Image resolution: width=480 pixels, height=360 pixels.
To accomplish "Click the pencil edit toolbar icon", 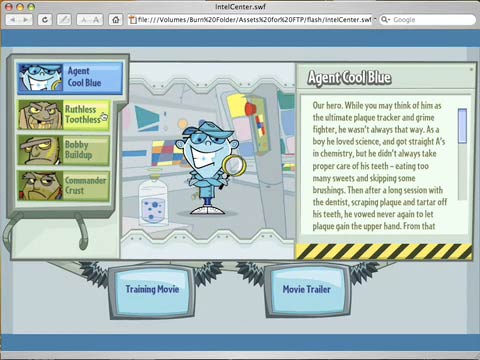I will [64, 20].
